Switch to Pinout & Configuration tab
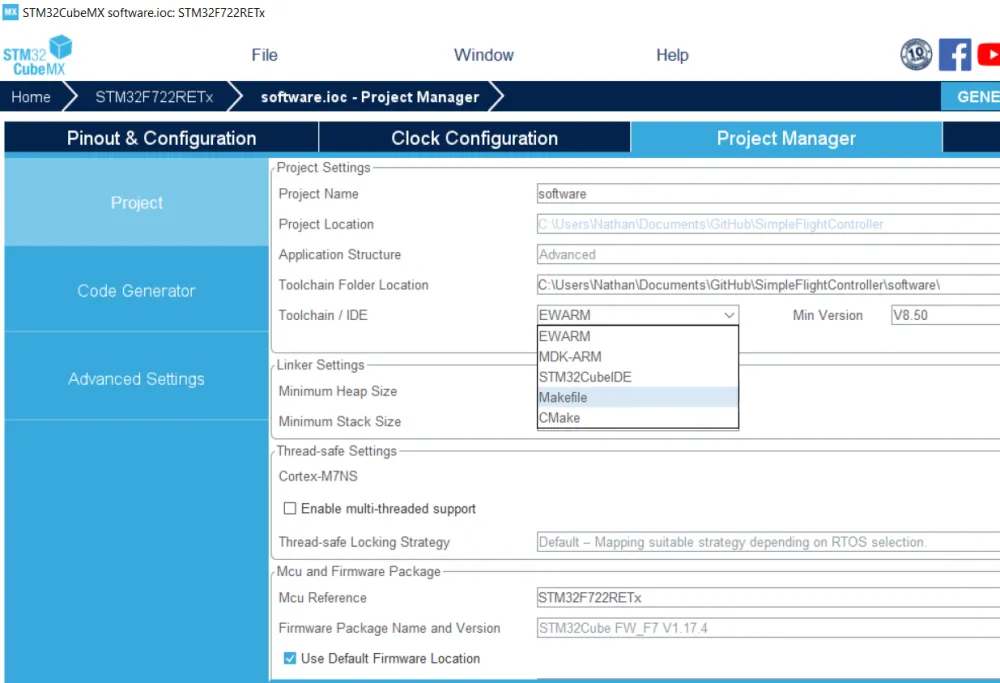1000x683 pixels. (x=161, y=139)
